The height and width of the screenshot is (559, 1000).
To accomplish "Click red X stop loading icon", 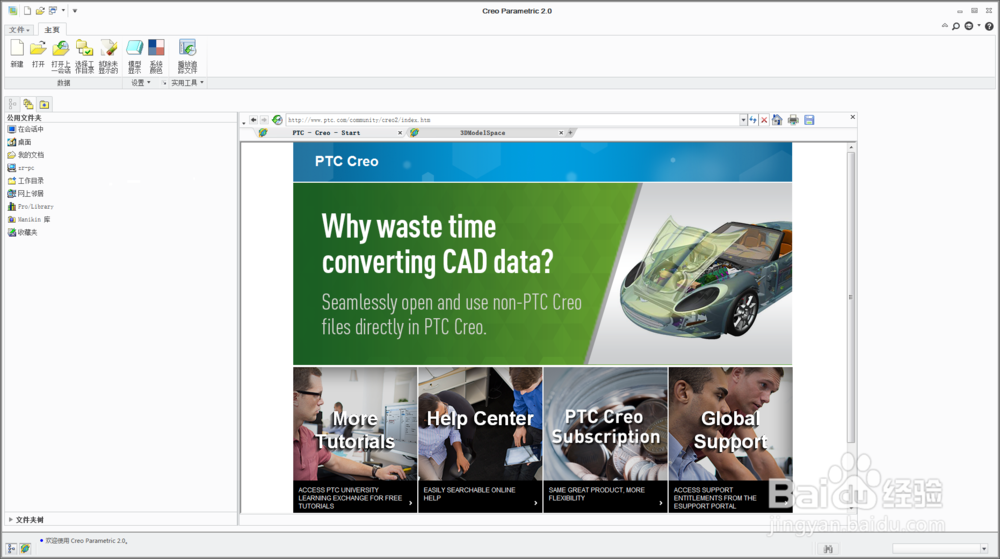I will coord(764,120).
